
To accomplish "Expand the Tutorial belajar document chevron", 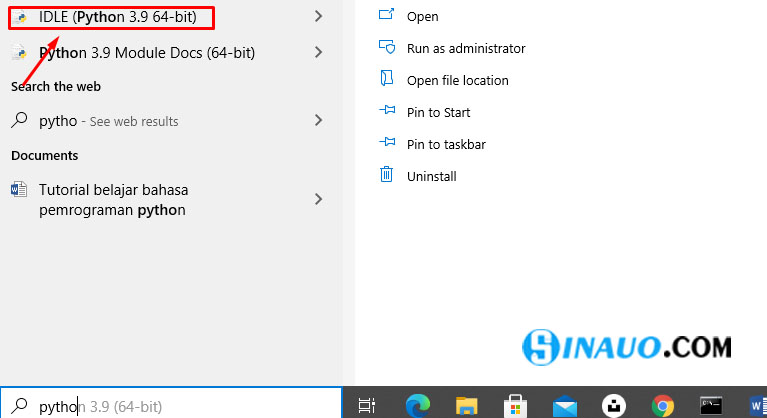I will point(318,199).
